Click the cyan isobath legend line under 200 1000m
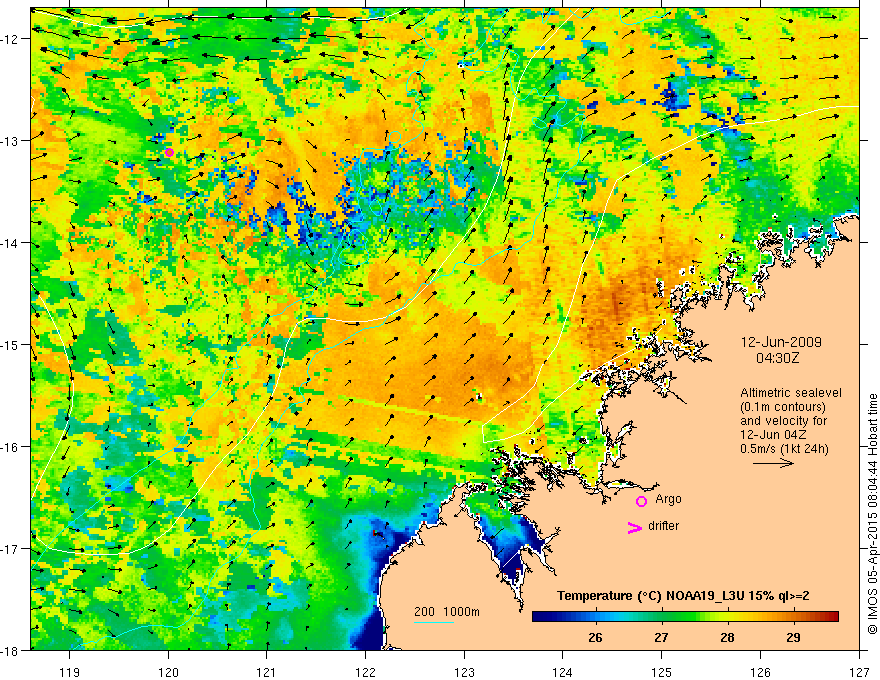Screen dimensions: 880x680 (x=434, y=622)
